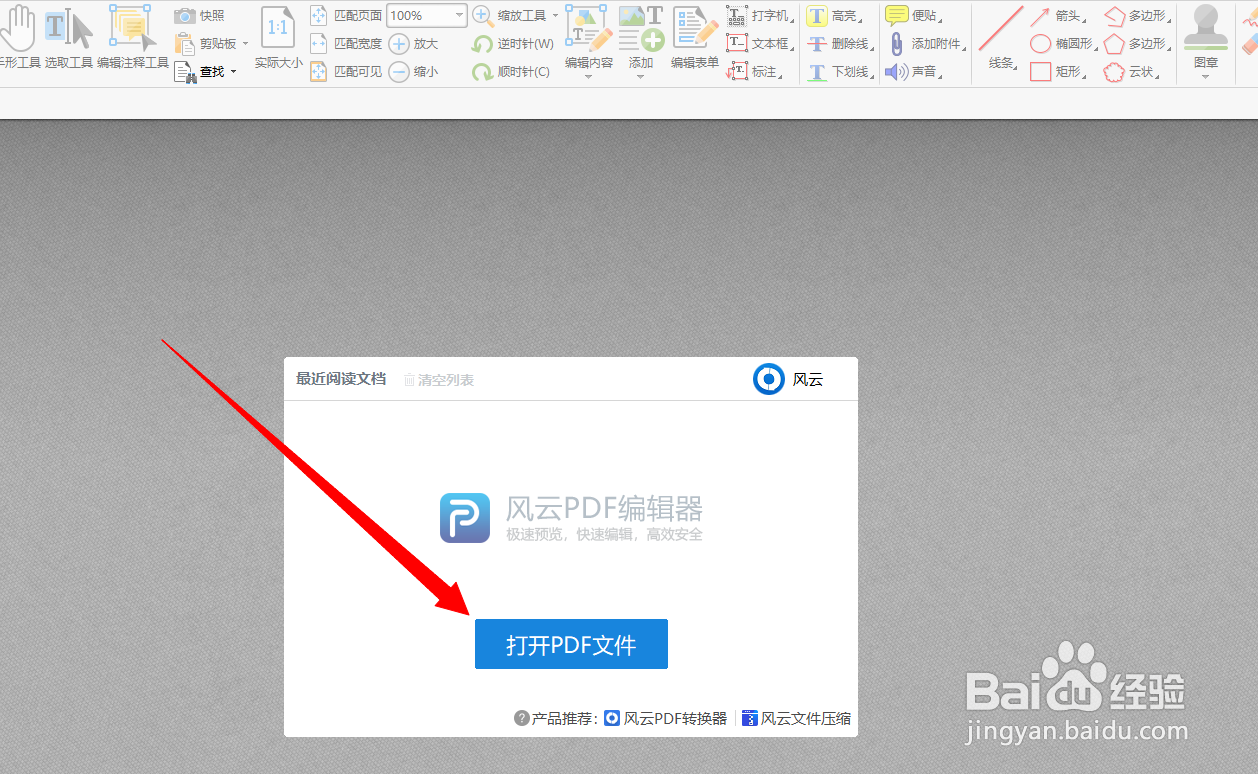
Task: Choose the 编辑注释工具 annotation edit tool
Action: pos(133,37)
